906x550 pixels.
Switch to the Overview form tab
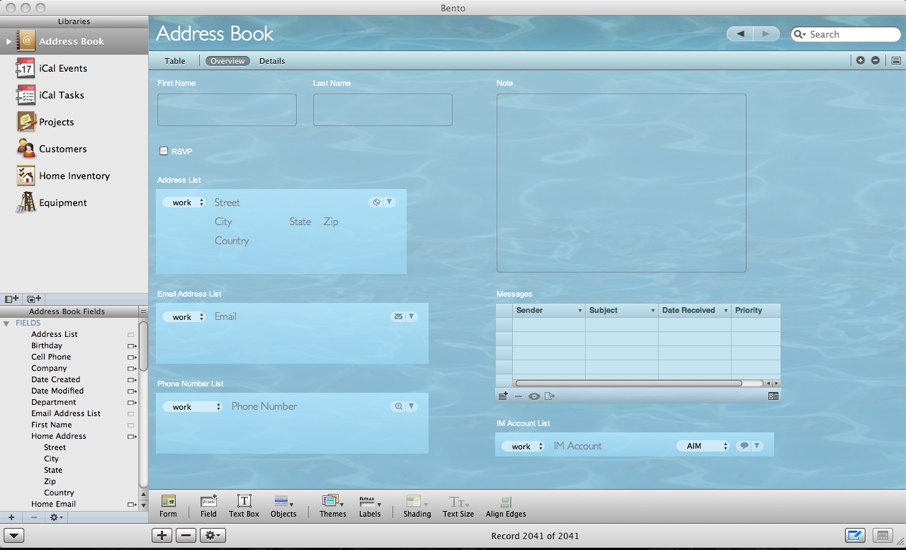[227, 61]
